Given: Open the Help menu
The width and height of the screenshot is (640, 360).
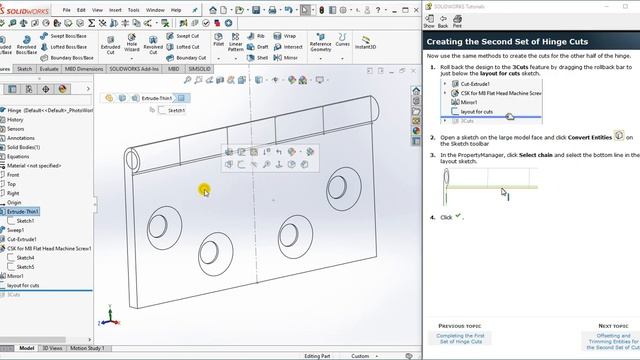Looking at the screenshot, I should 176,10.
